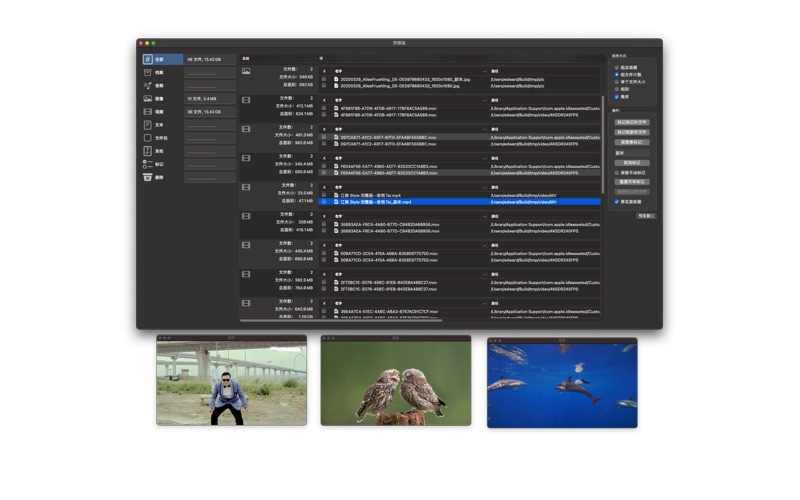The width and height of the screenshot is (800, 500).
Task: Select the 单个文件大小 sort radio button
Action: click(x=616, y=81)
